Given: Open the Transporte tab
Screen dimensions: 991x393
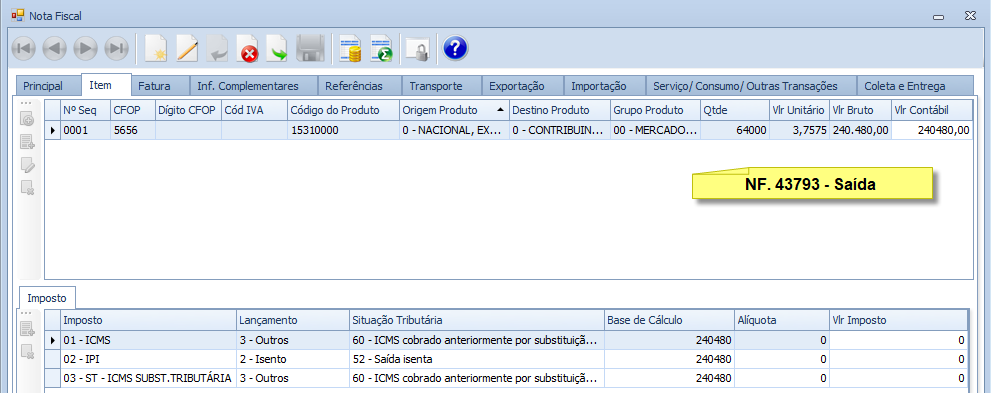Looking at the screenshot, I should click(442, 86).
